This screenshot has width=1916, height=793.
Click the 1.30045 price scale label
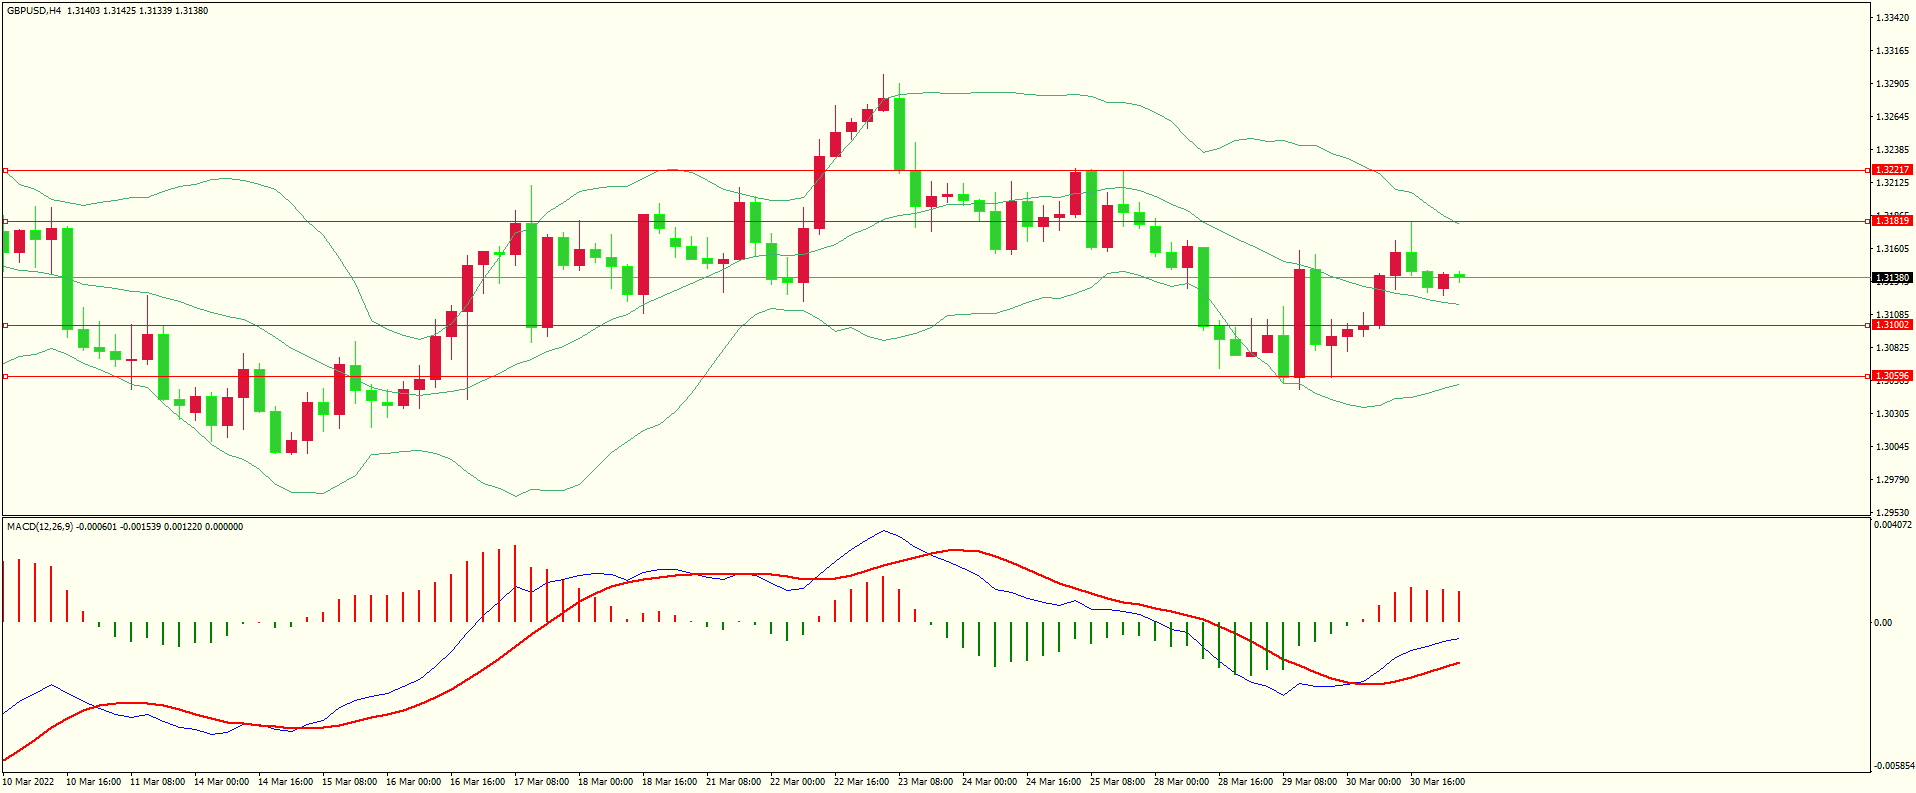click(1892, 447)
